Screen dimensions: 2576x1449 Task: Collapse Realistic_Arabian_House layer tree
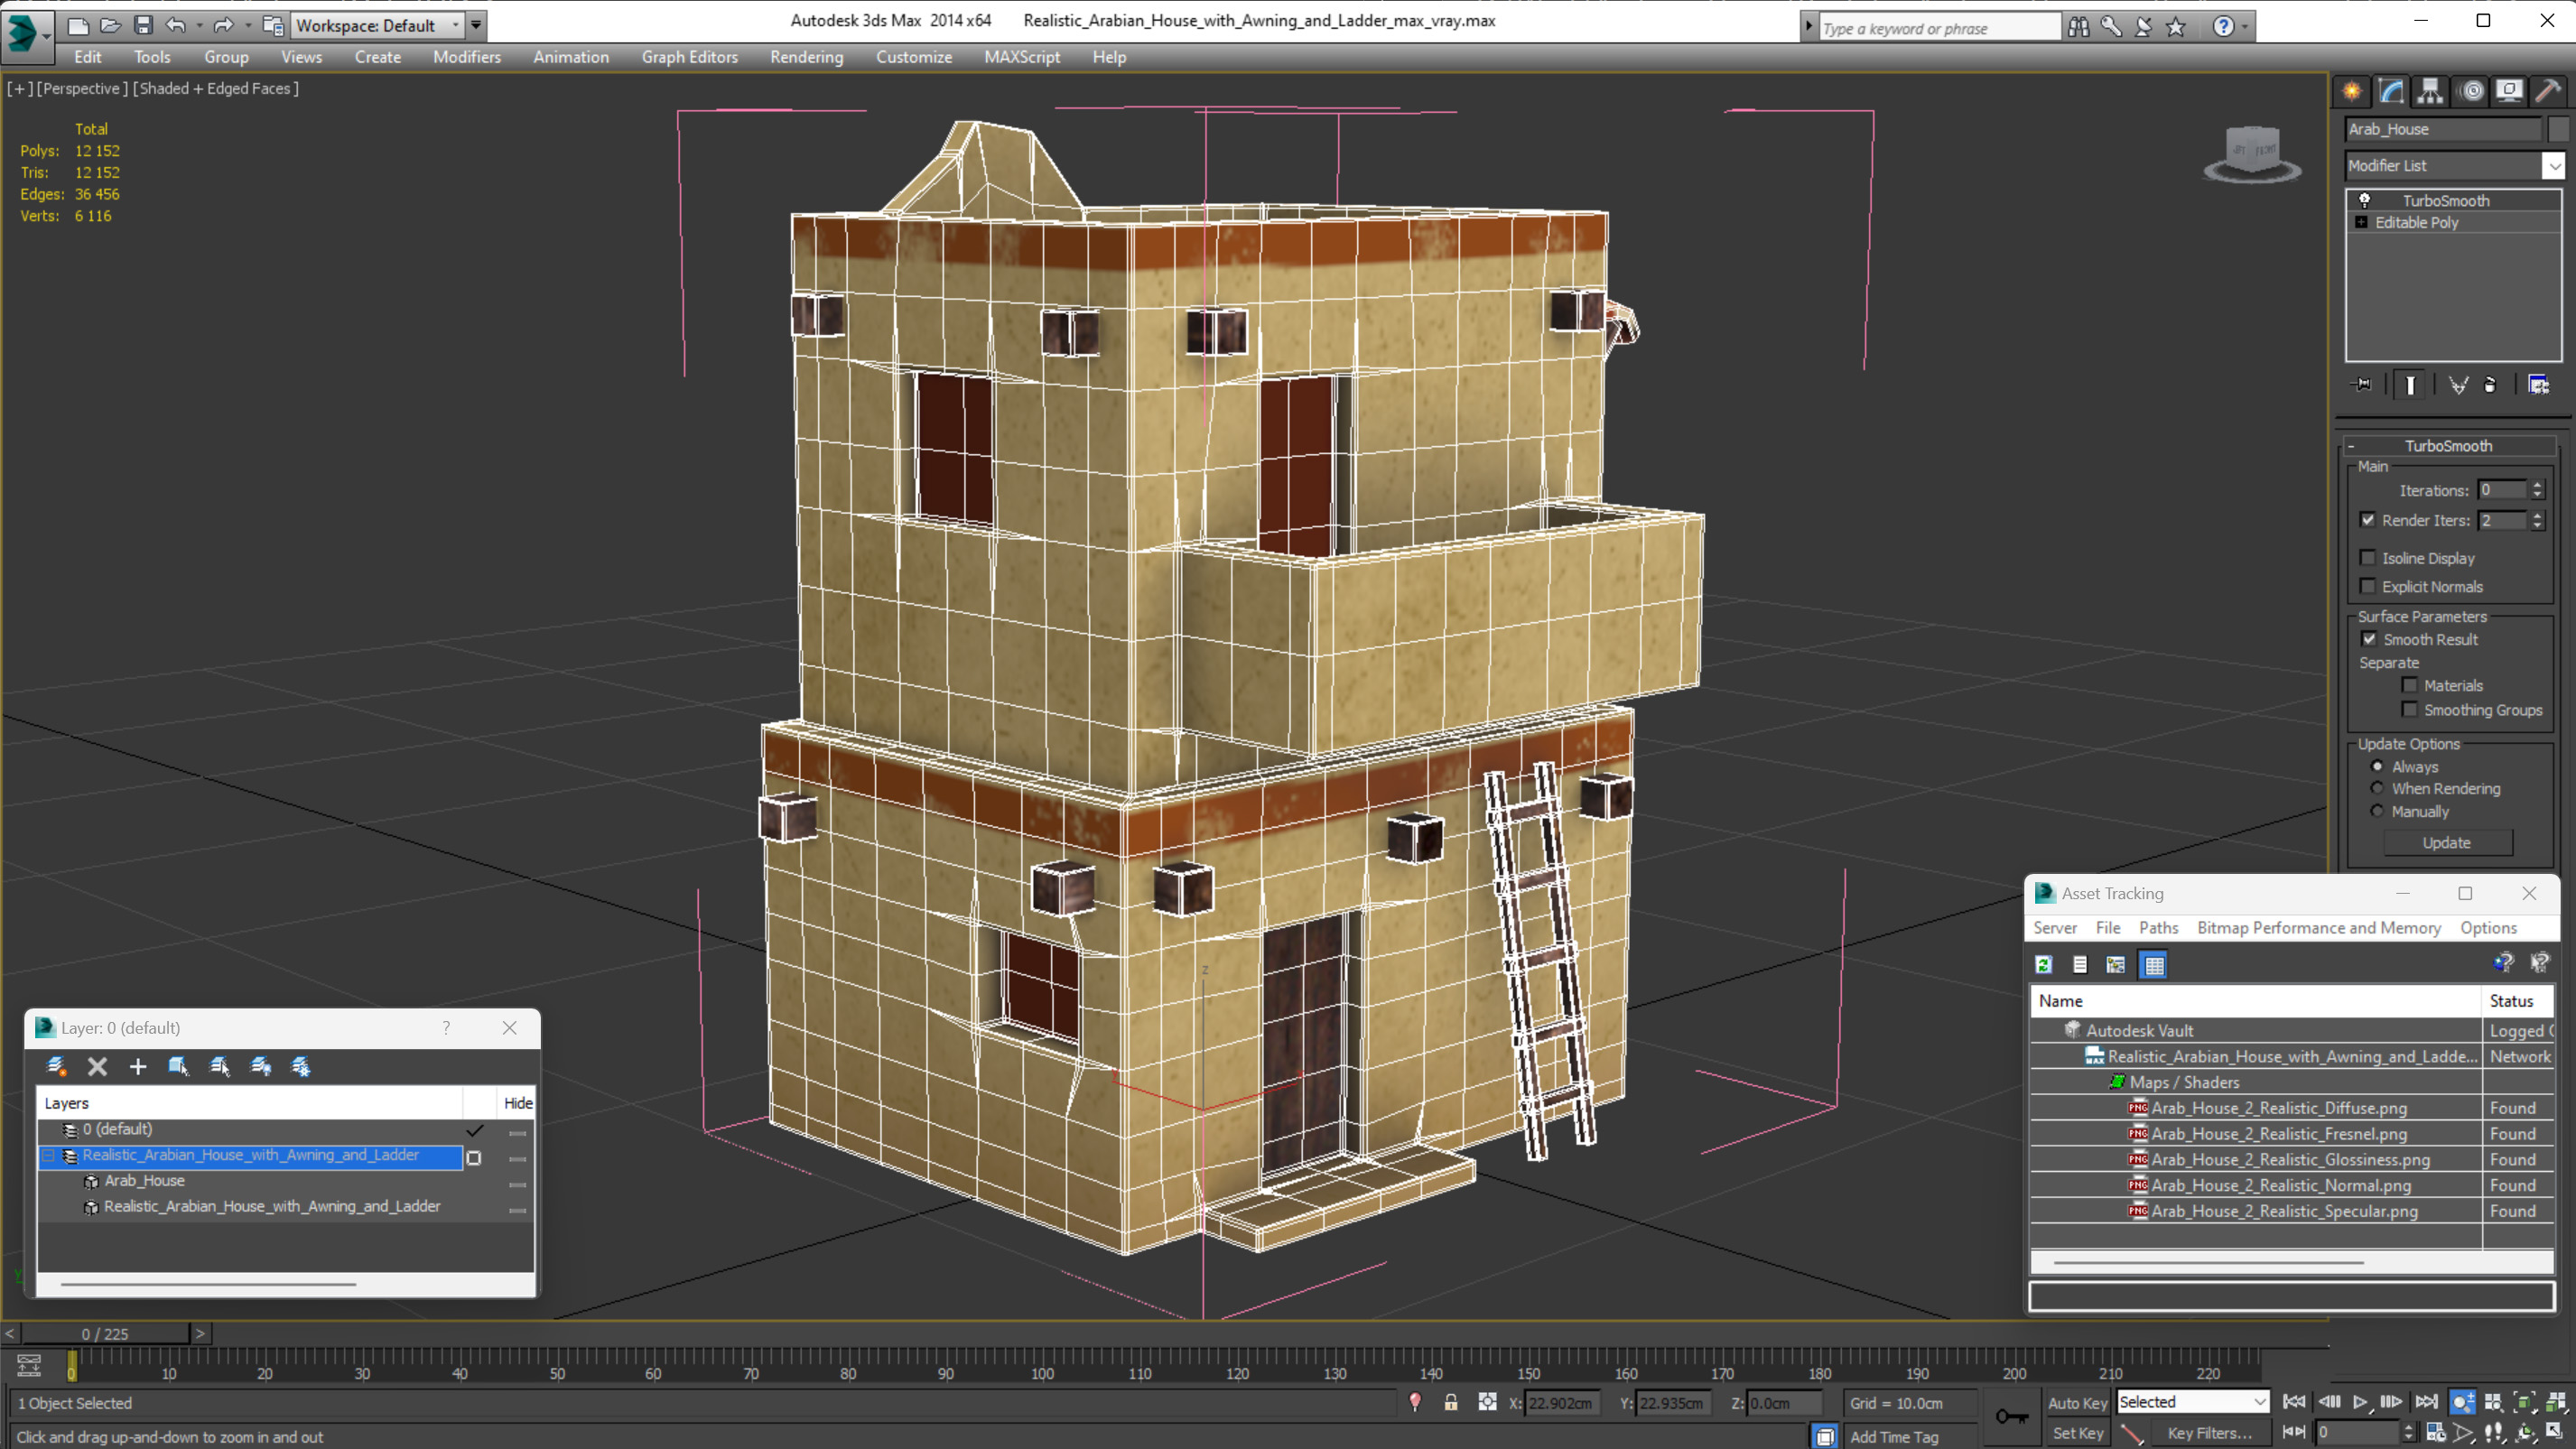point(48,1155)
